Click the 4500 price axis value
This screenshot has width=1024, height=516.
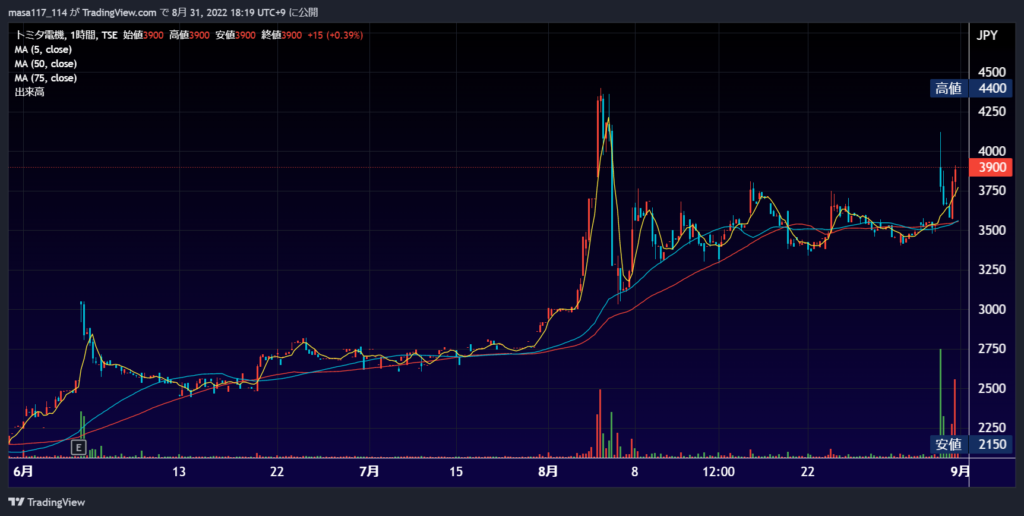992,72
